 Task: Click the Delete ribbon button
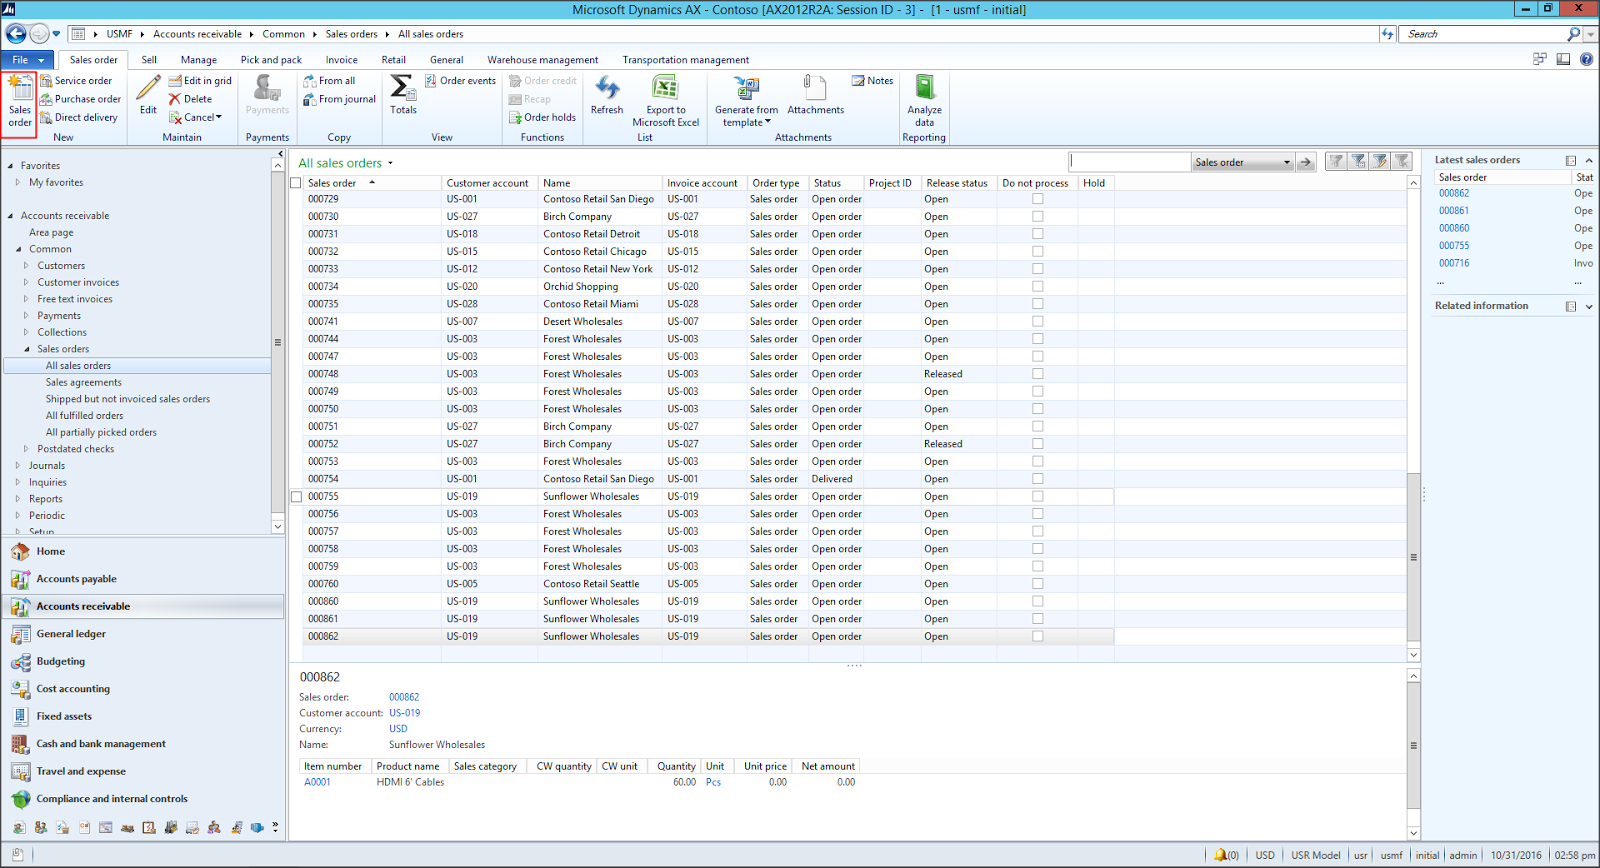pos(190,99)
